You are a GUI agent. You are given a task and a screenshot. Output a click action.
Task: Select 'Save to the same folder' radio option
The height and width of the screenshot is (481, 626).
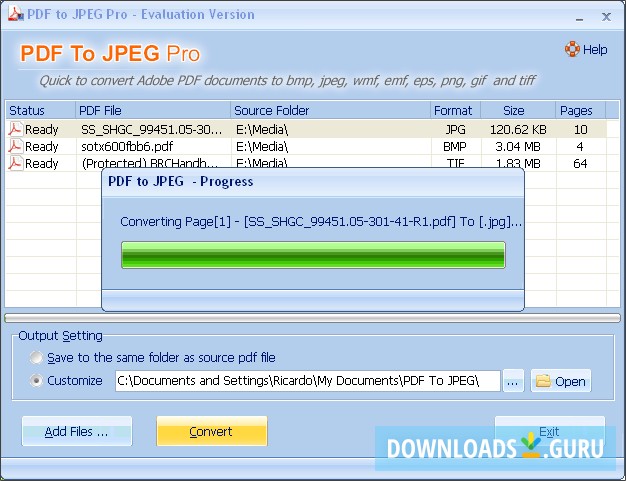coord(36,357)
